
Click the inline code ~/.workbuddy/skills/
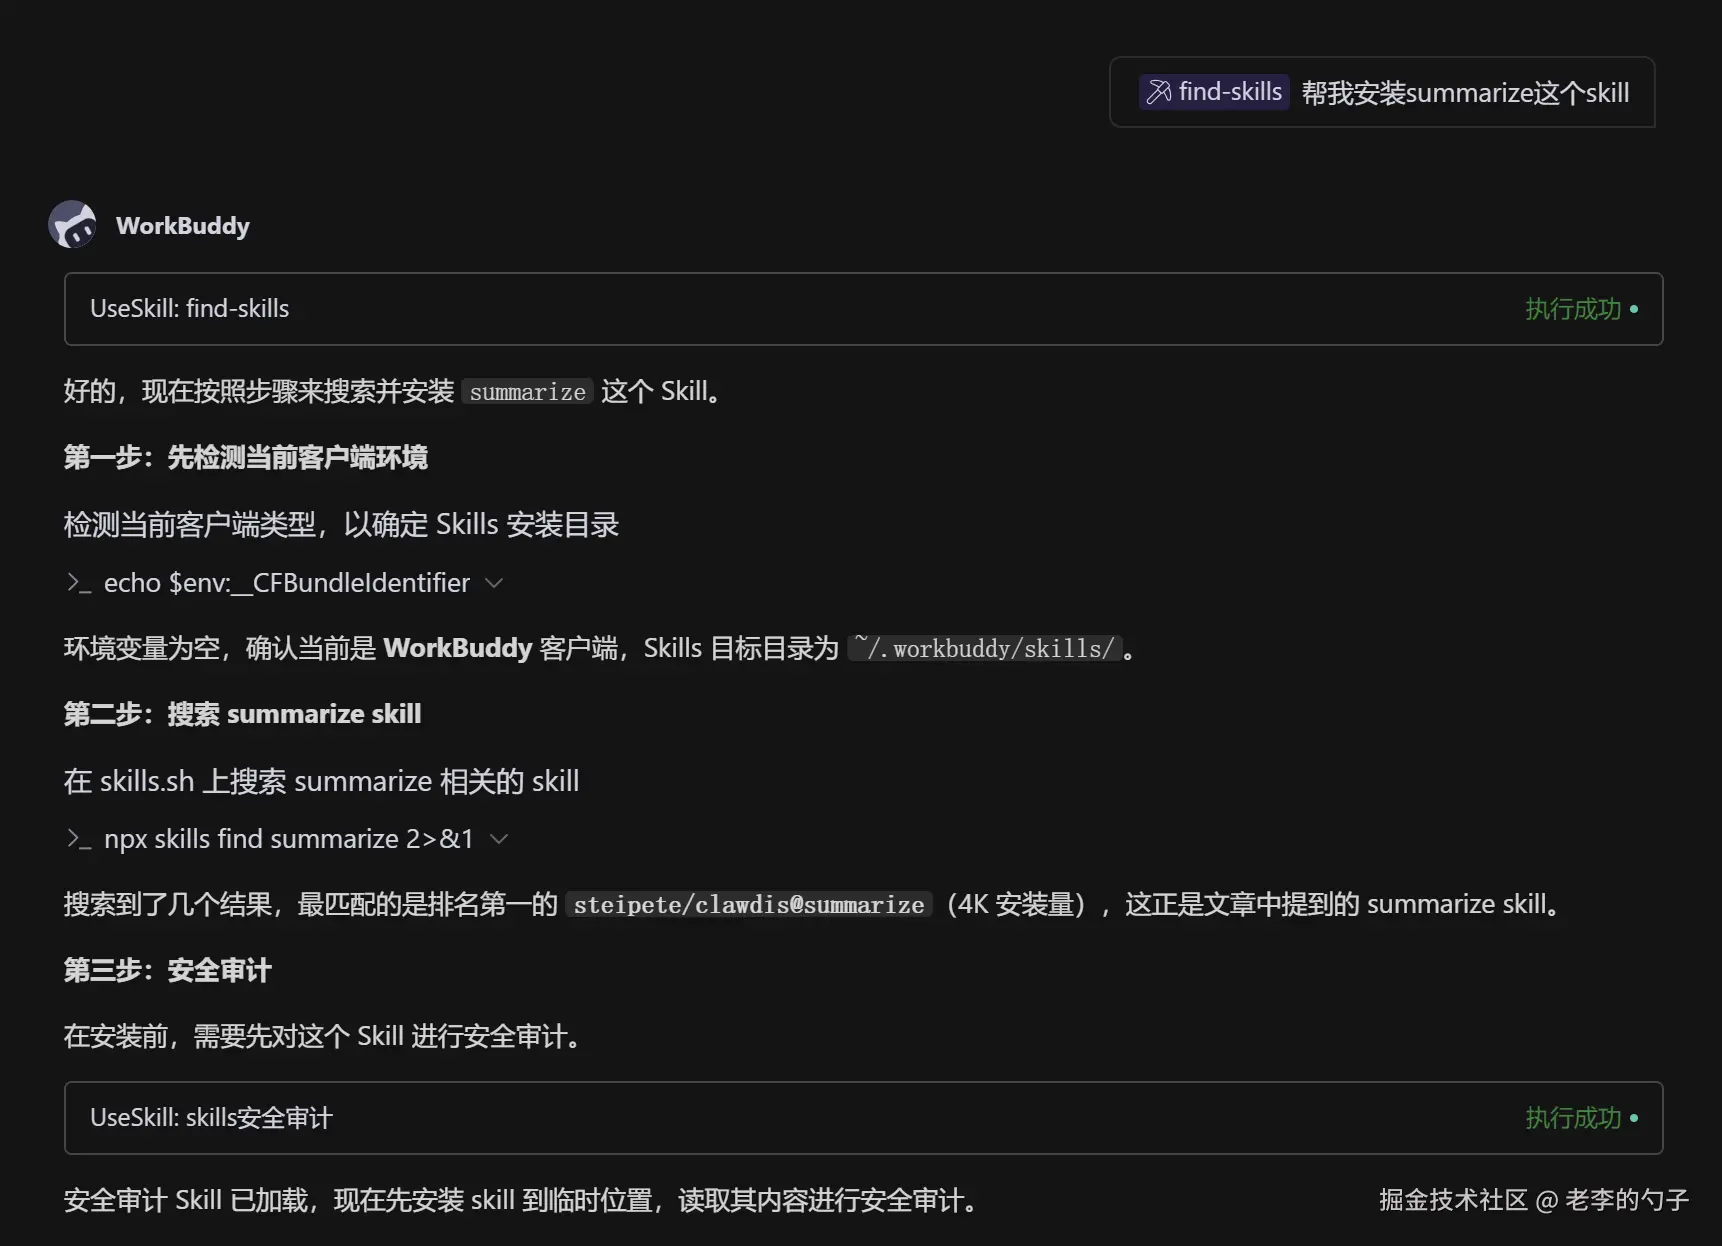click(x=985, y=648)
